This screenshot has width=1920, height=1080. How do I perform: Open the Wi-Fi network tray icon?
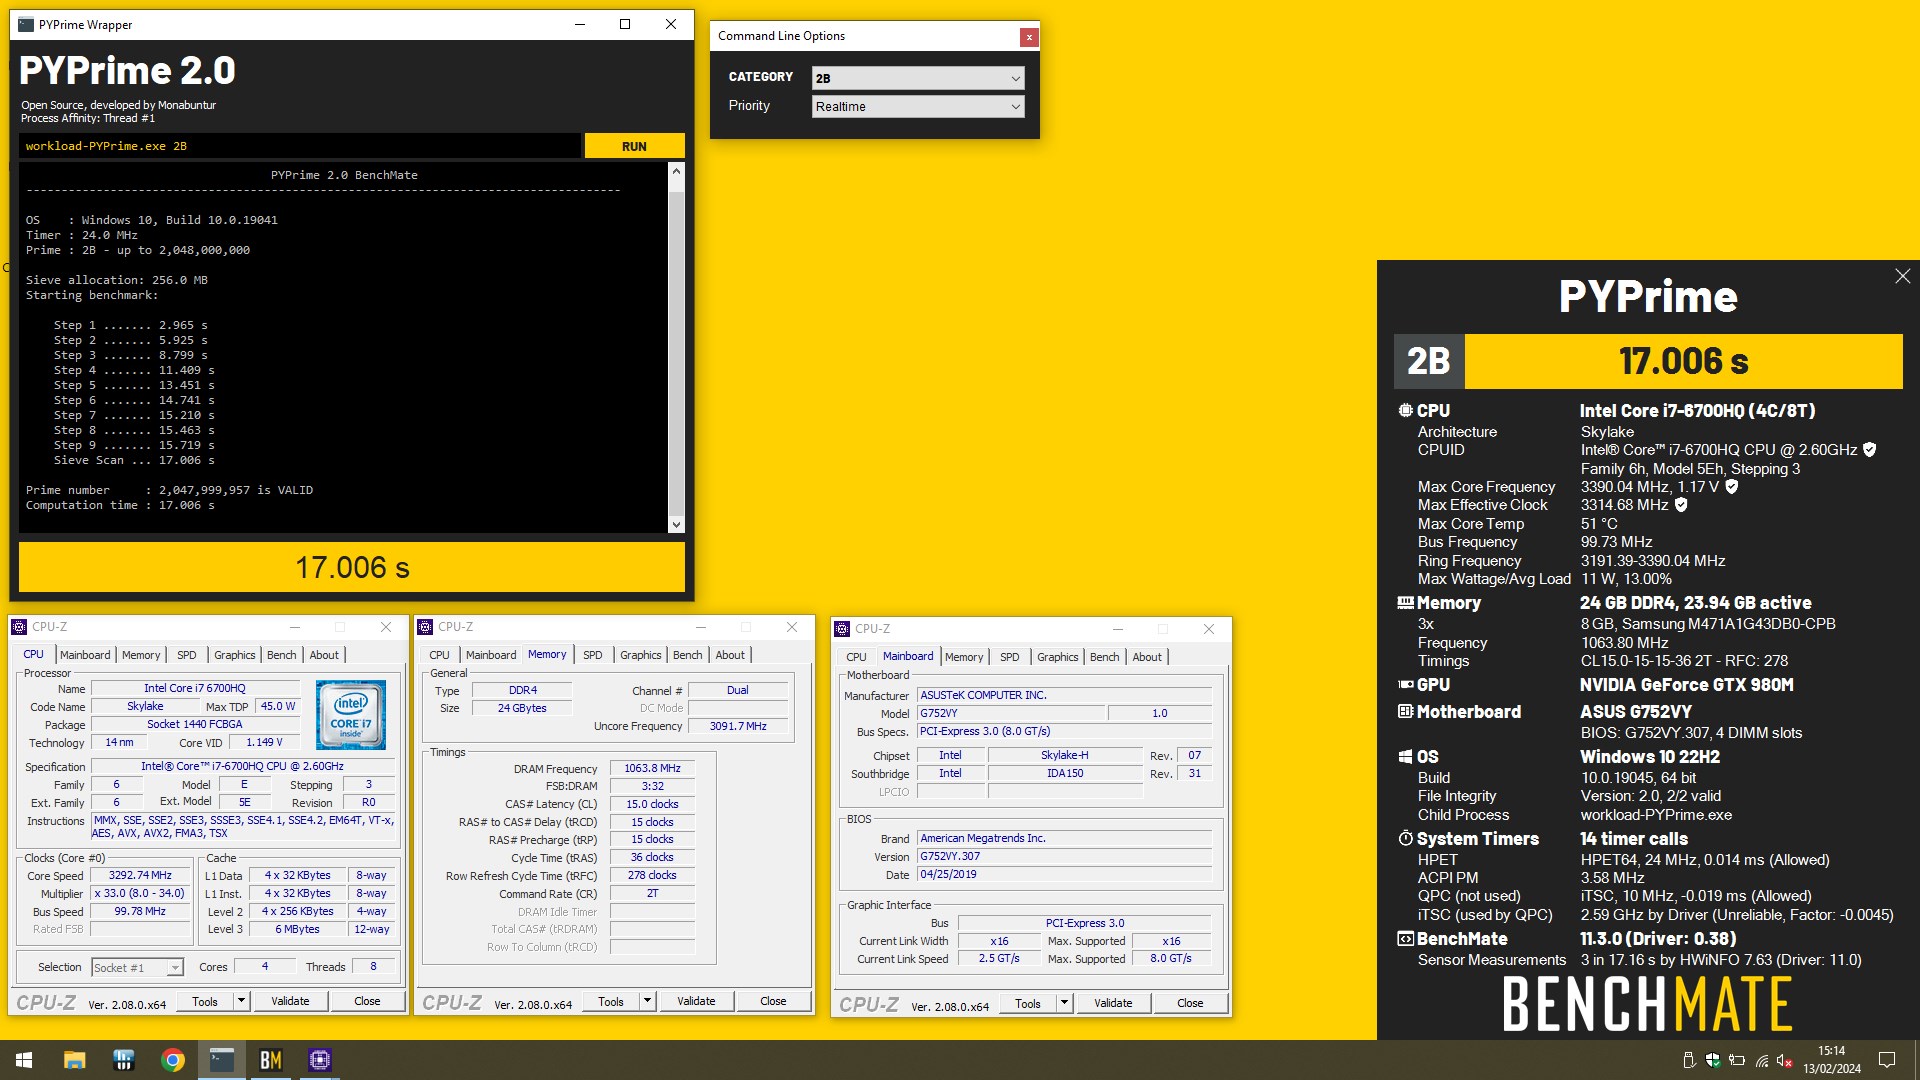(x=1761, y=1060)
